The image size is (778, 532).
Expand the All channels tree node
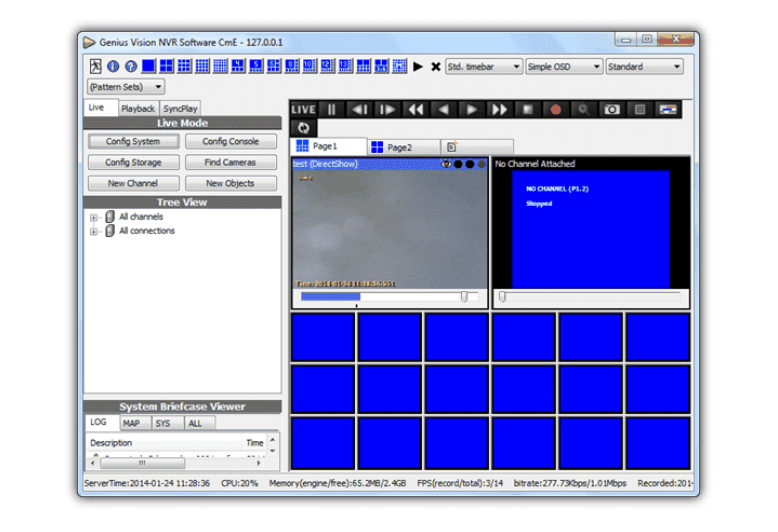[x=95, y=217]
